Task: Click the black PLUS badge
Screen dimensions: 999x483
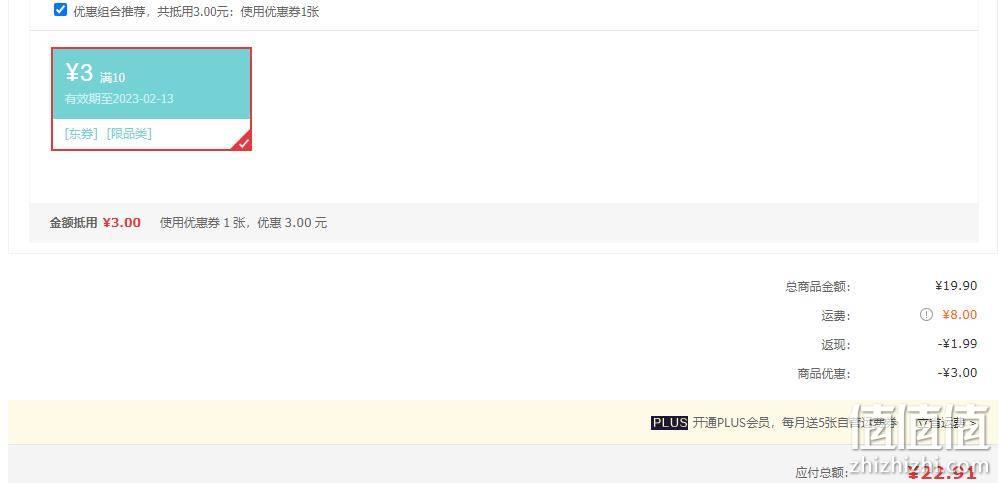Action: 670,422
